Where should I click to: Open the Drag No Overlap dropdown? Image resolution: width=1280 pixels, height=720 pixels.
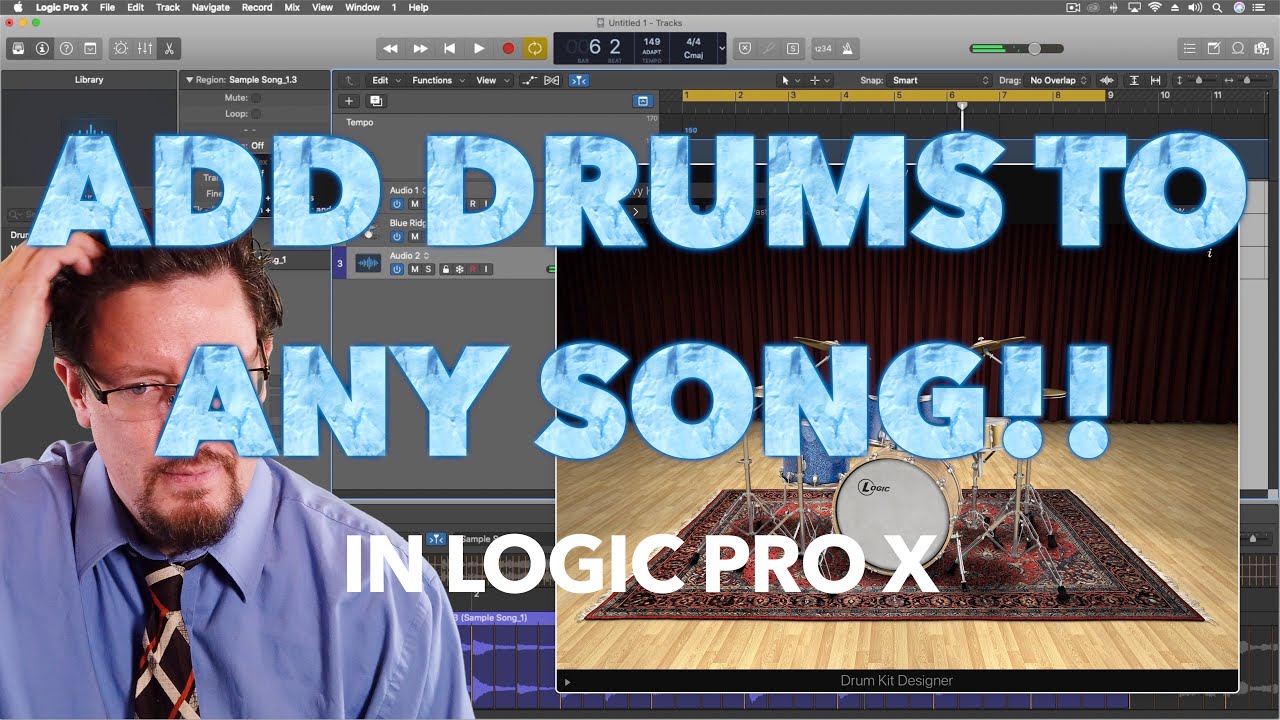(x=1058, y=80)
